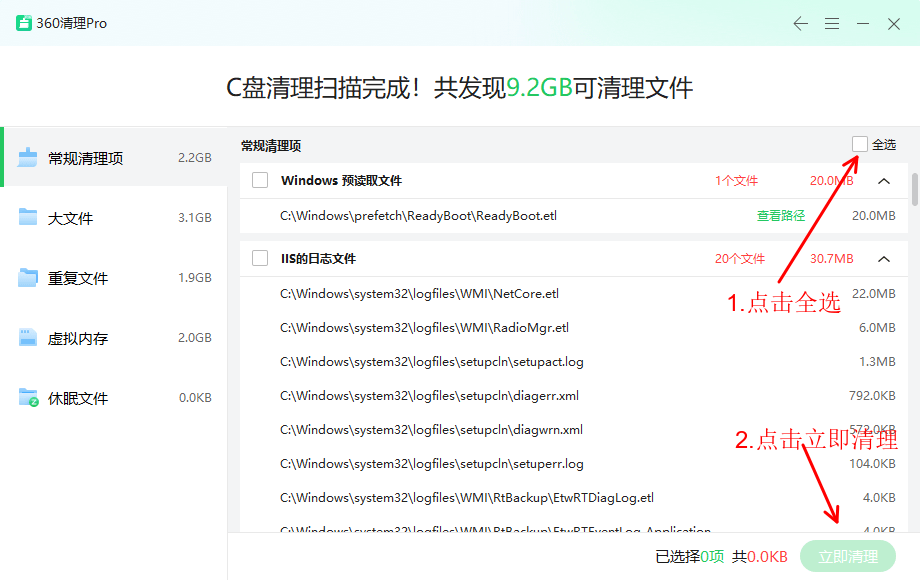The width and height of the screenshot is (920, 580).
Task: Tick the IIS的日志文件 checkbox
Action: (260, 259)
